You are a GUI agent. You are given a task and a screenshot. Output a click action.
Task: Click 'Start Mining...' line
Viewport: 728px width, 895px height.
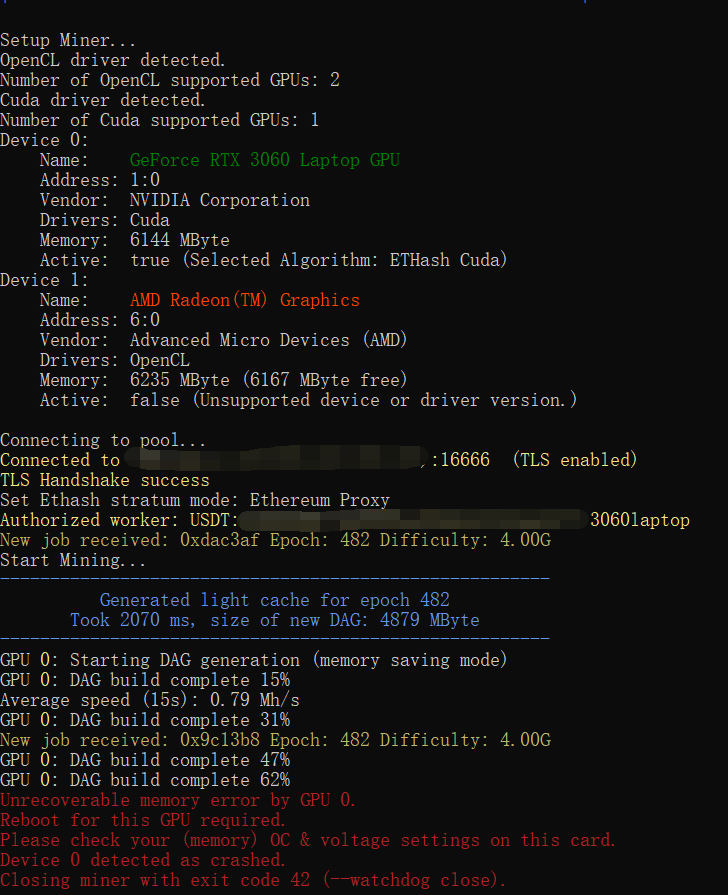click(73, 560)
